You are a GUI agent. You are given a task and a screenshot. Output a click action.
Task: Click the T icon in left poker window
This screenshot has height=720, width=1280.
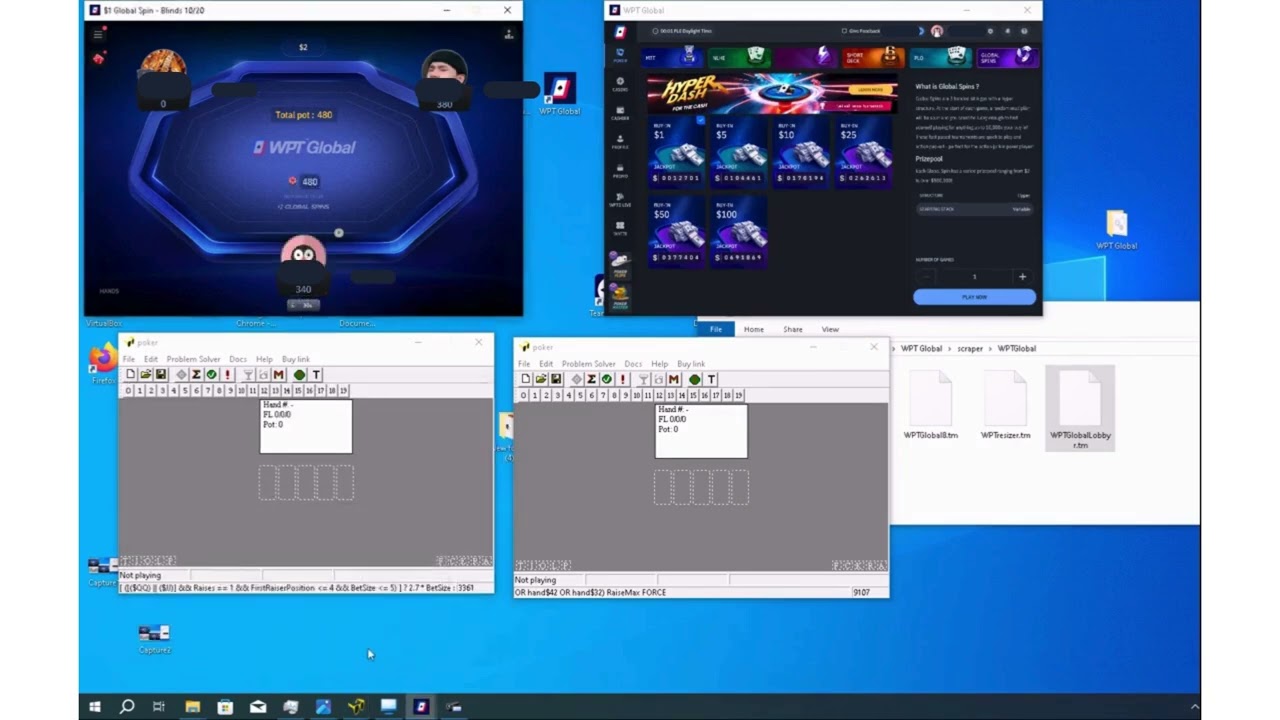tap(316, 375)
